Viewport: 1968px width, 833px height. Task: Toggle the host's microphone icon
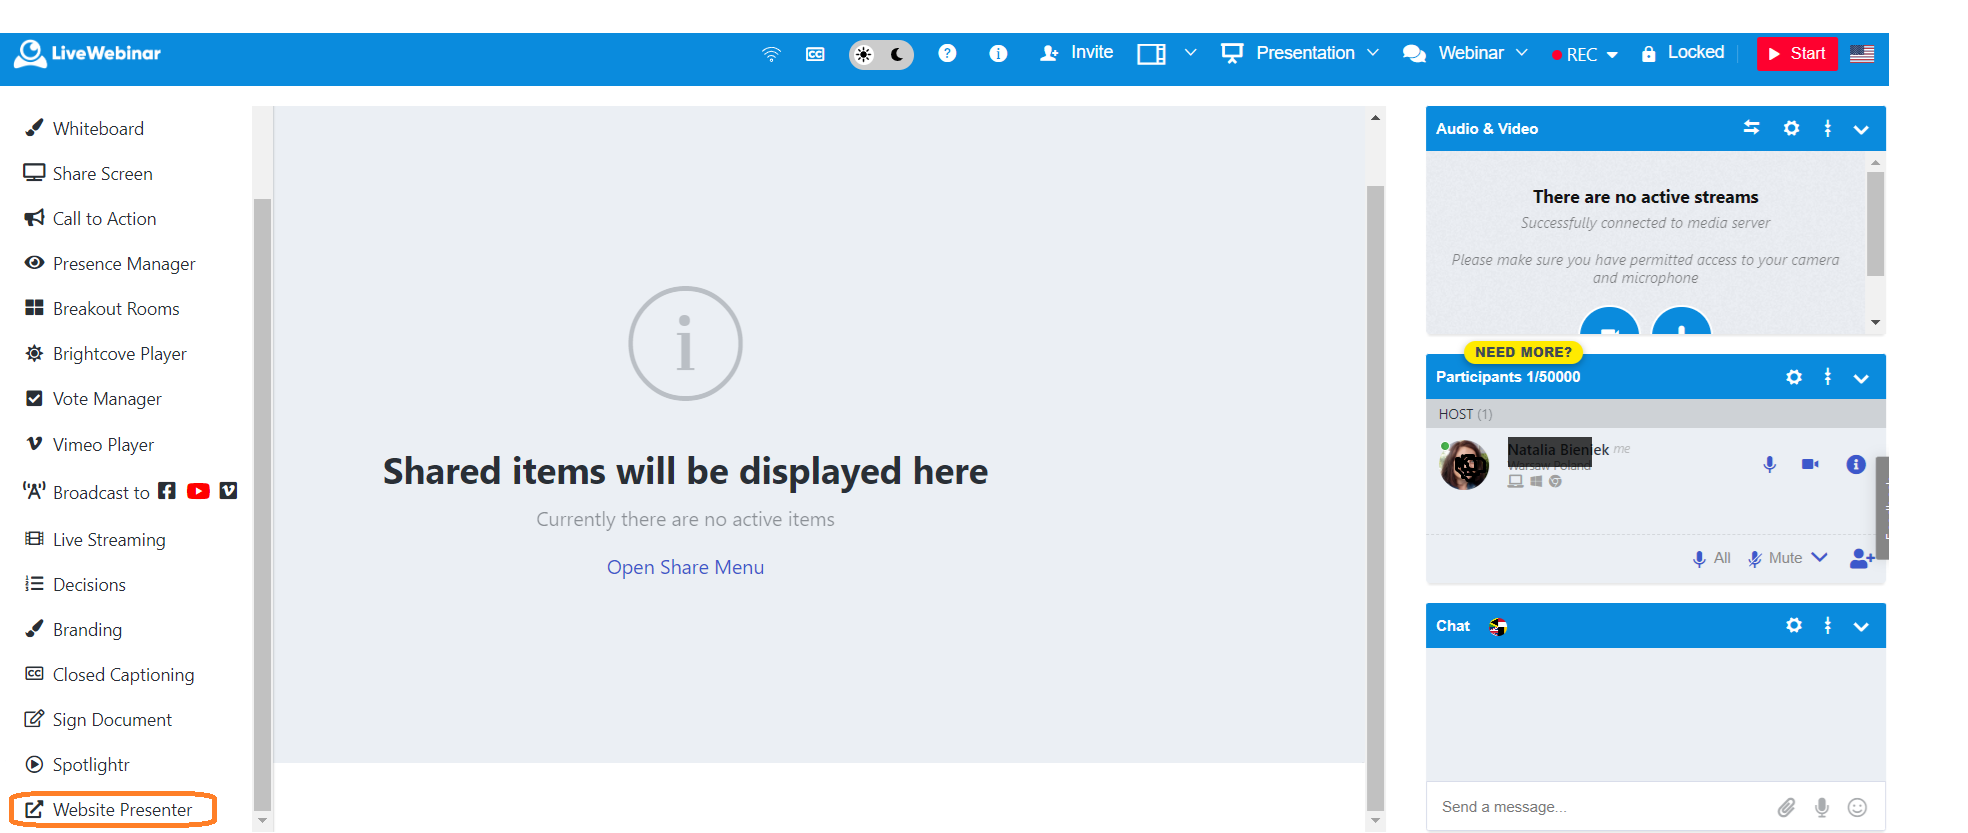tap(1769, 464)
